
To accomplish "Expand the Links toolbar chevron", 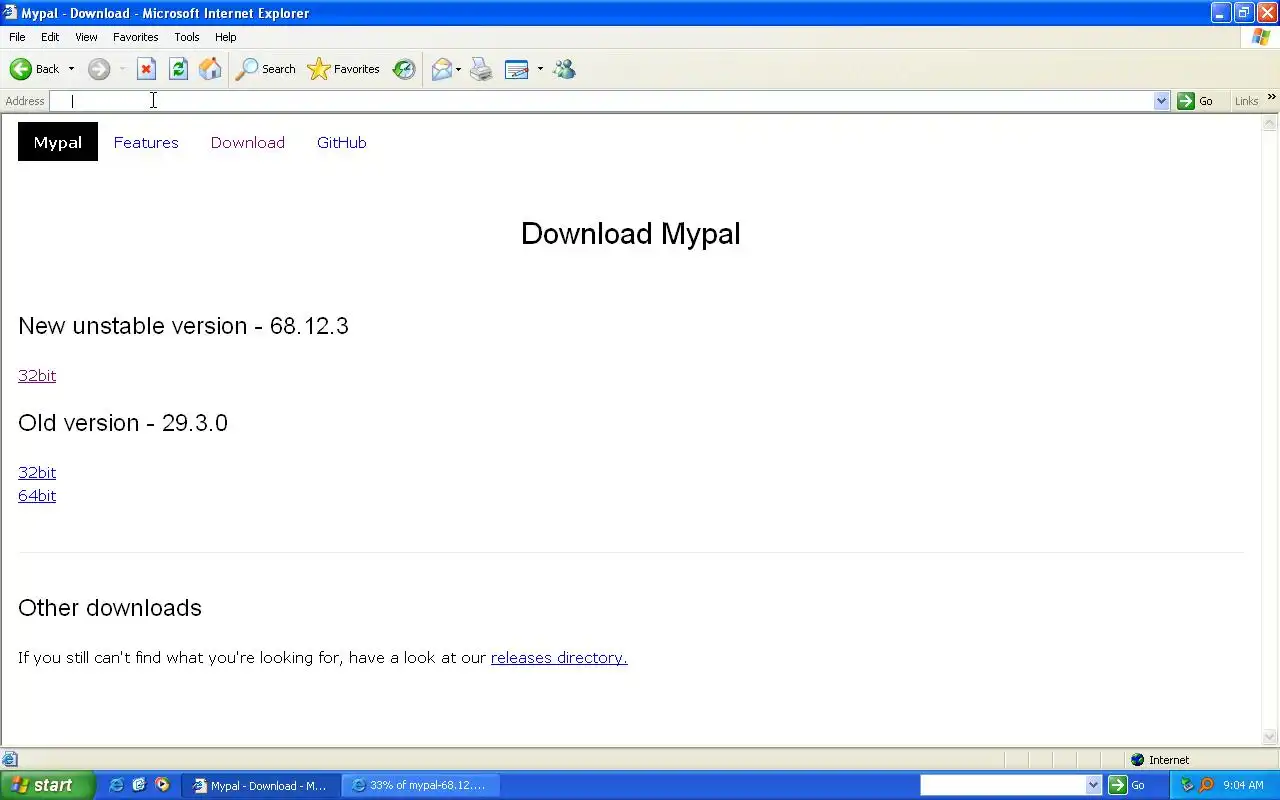I will point(1271,97).
